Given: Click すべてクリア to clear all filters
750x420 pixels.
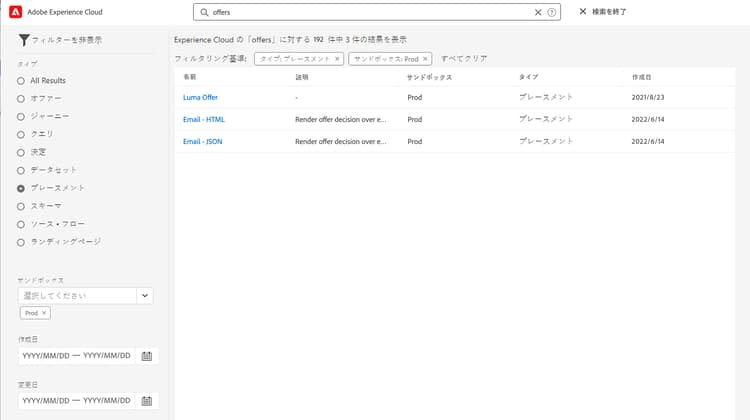Looking at the screenshot, I should [x=464, y=58].
